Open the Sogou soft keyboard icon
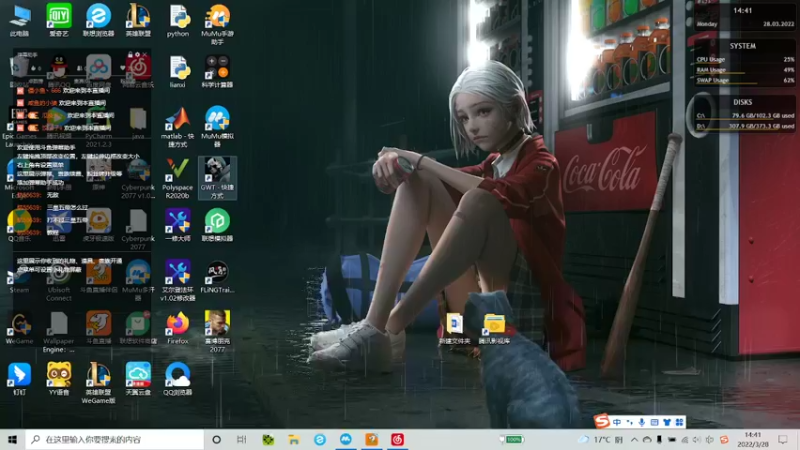Viewport: 800px width, 450px height. pyautogui.click(x=655, y=422)
